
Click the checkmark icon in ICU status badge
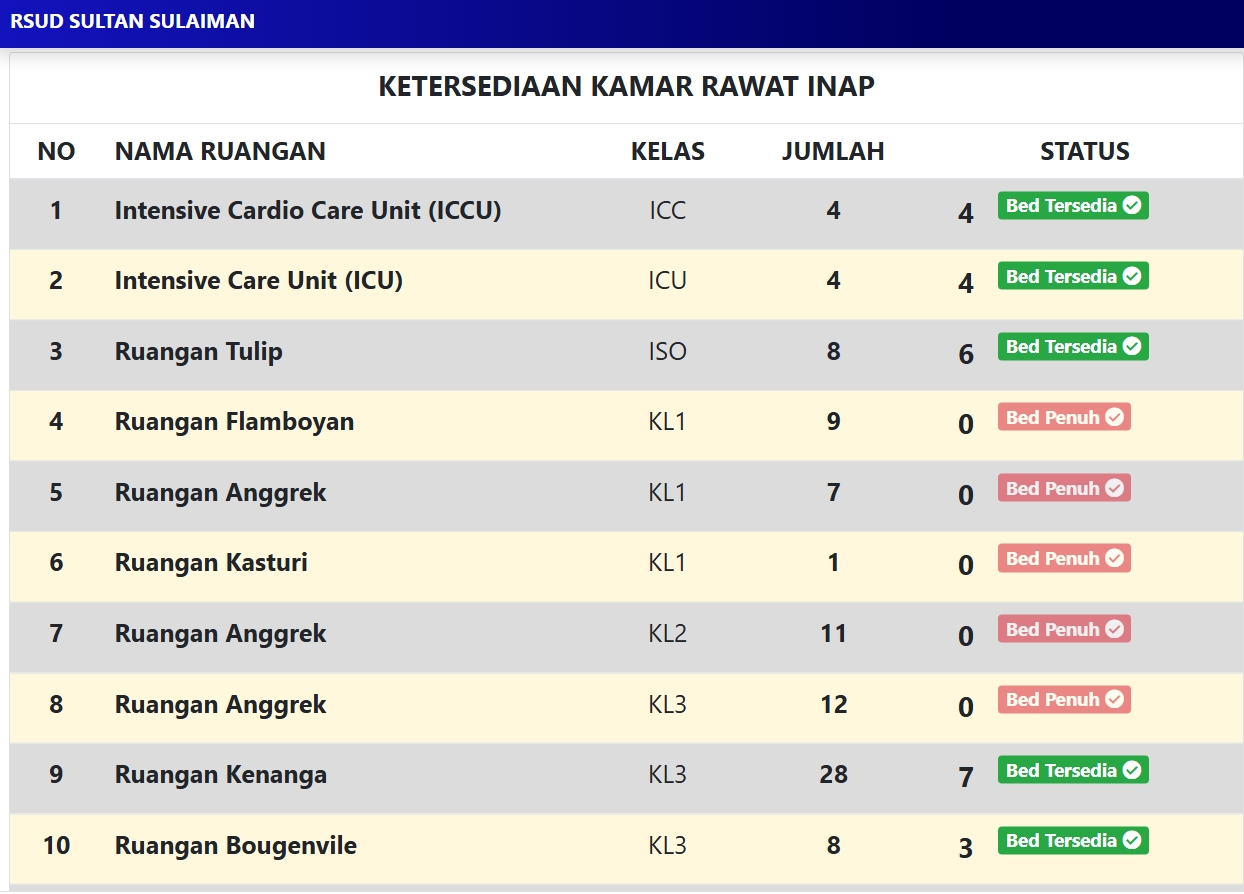[x=1132, y=277]
